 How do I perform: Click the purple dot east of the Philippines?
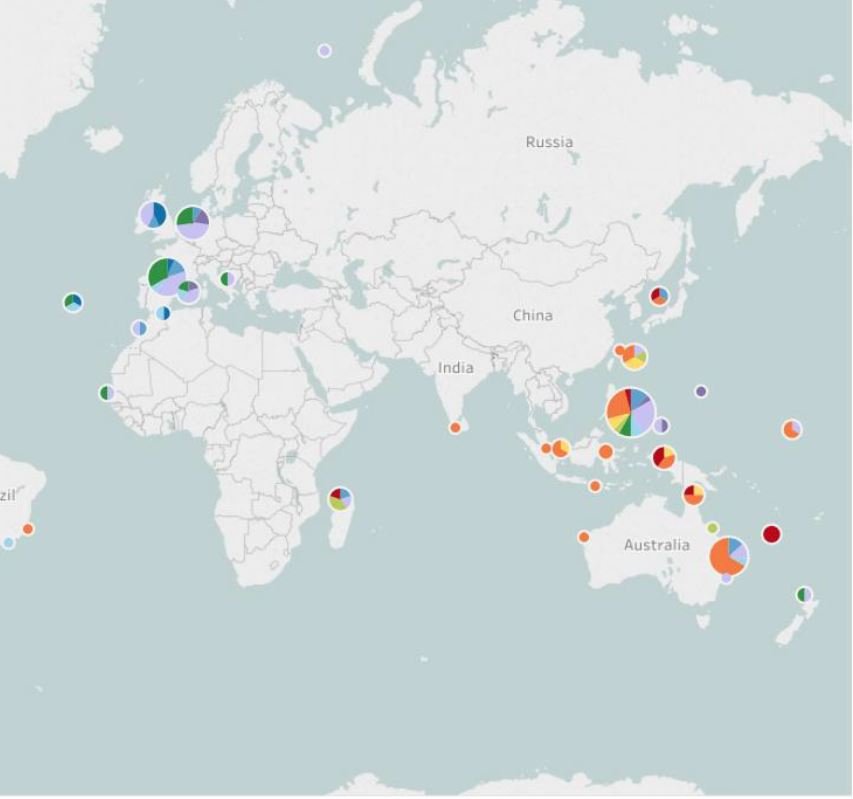(701, 391)
